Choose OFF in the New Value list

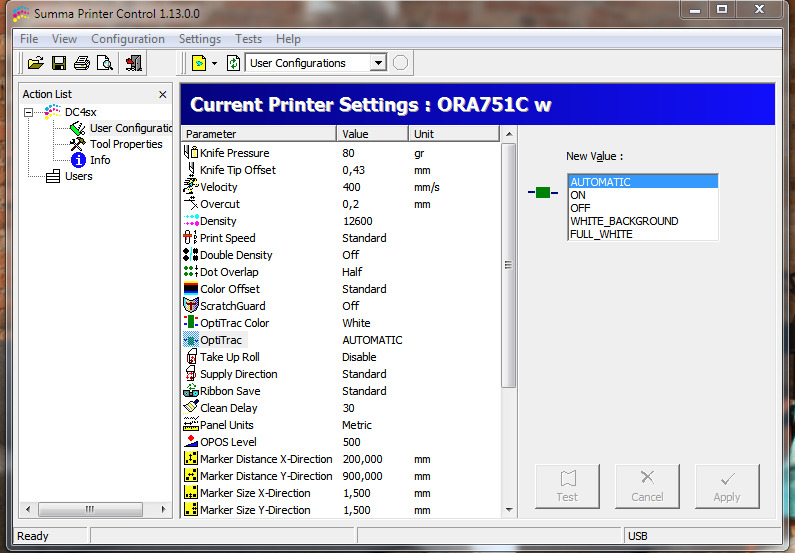pyautogui.click(x=643, y=208)
